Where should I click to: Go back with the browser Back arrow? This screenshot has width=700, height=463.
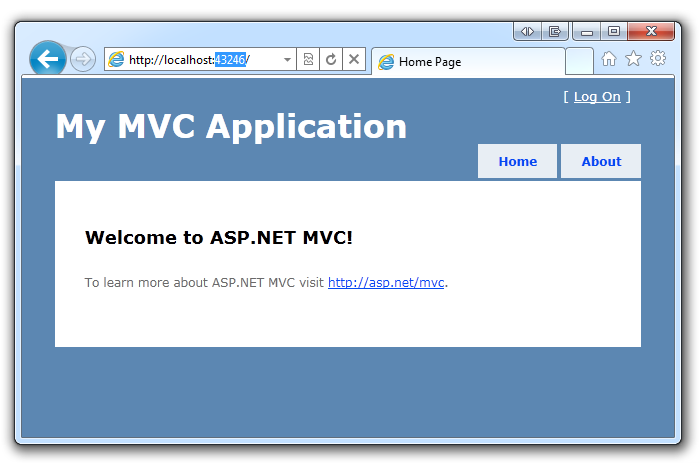(x=48, y=58)
